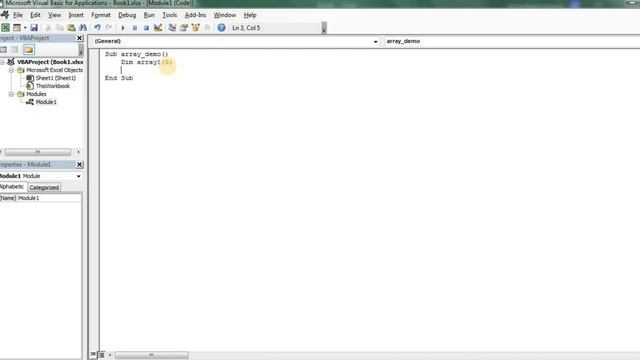The height and width of the screenshot is (360, 640).
Task: Click the Project pane scroll right arrow
Action: (78, 152)
